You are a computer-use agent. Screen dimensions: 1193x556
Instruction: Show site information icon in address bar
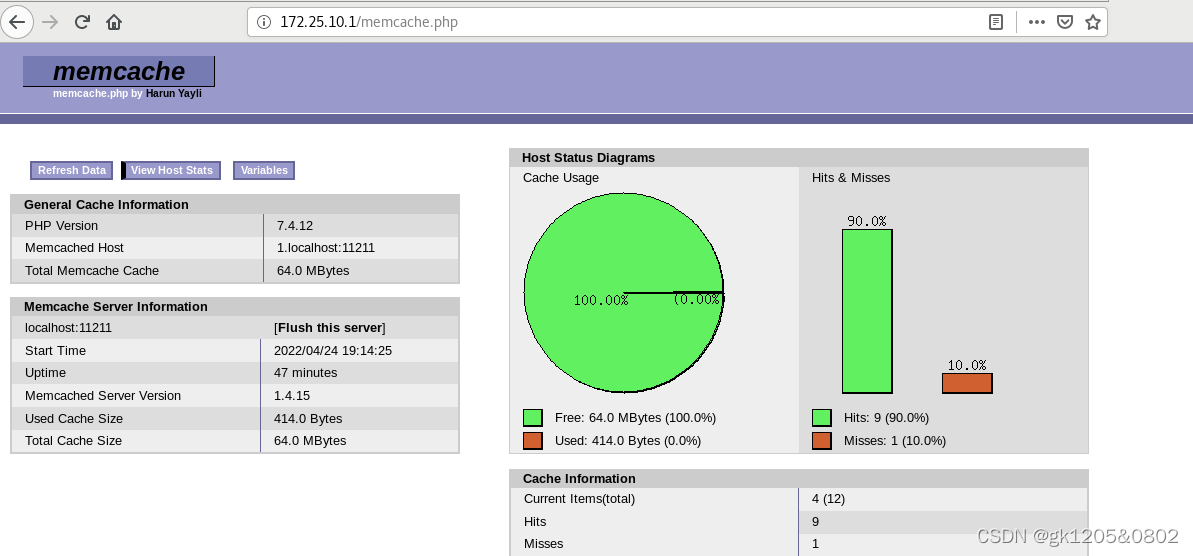click(x=264, y=22)
